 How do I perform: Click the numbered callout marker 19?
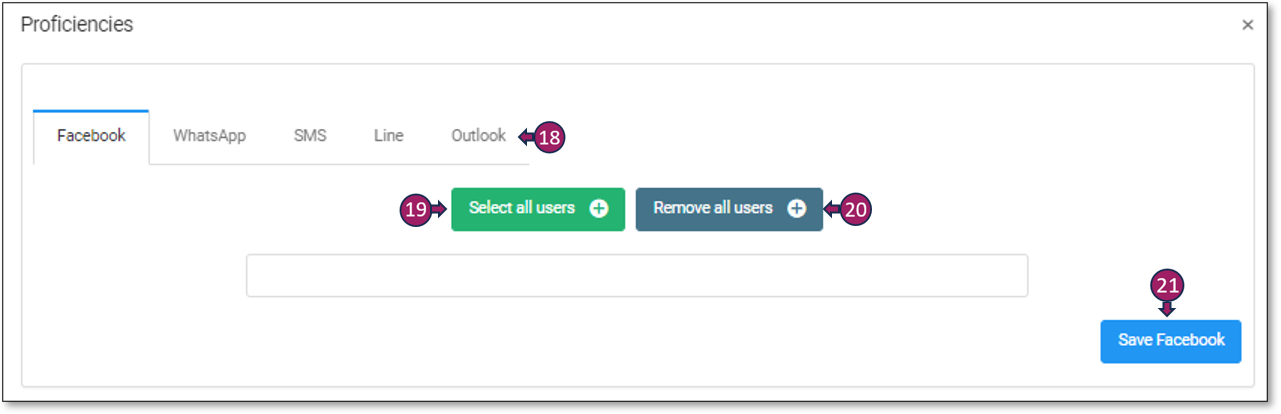416,209
